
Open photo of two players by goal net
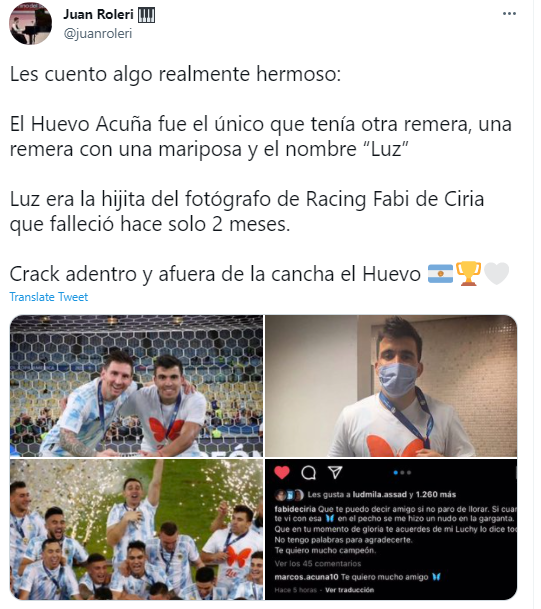tap(136, 386)
